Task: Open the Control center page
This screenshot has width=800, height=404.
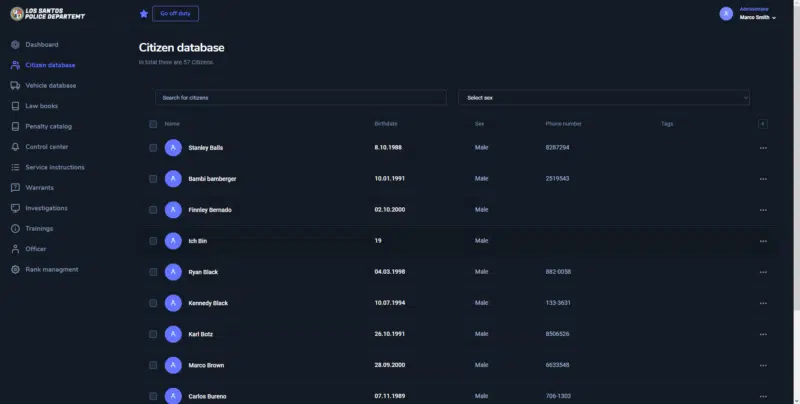Action: coord(46,147)
